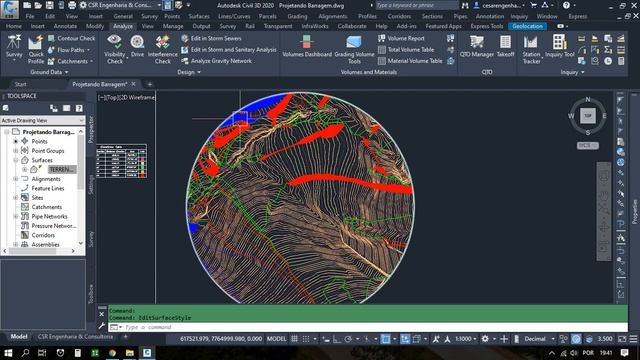
Task: Expand the Ground Data panel
Action: pyautogui.click(x=49, y=72)
